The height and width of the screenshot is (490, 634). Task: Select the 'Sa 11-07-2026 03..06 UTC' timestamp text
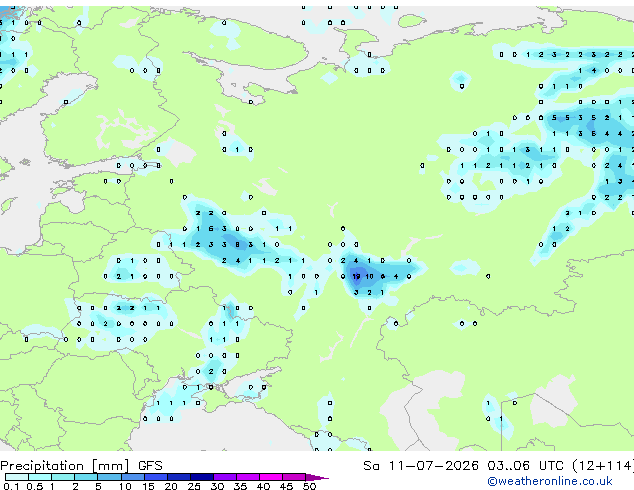click(x=465, y=466)
